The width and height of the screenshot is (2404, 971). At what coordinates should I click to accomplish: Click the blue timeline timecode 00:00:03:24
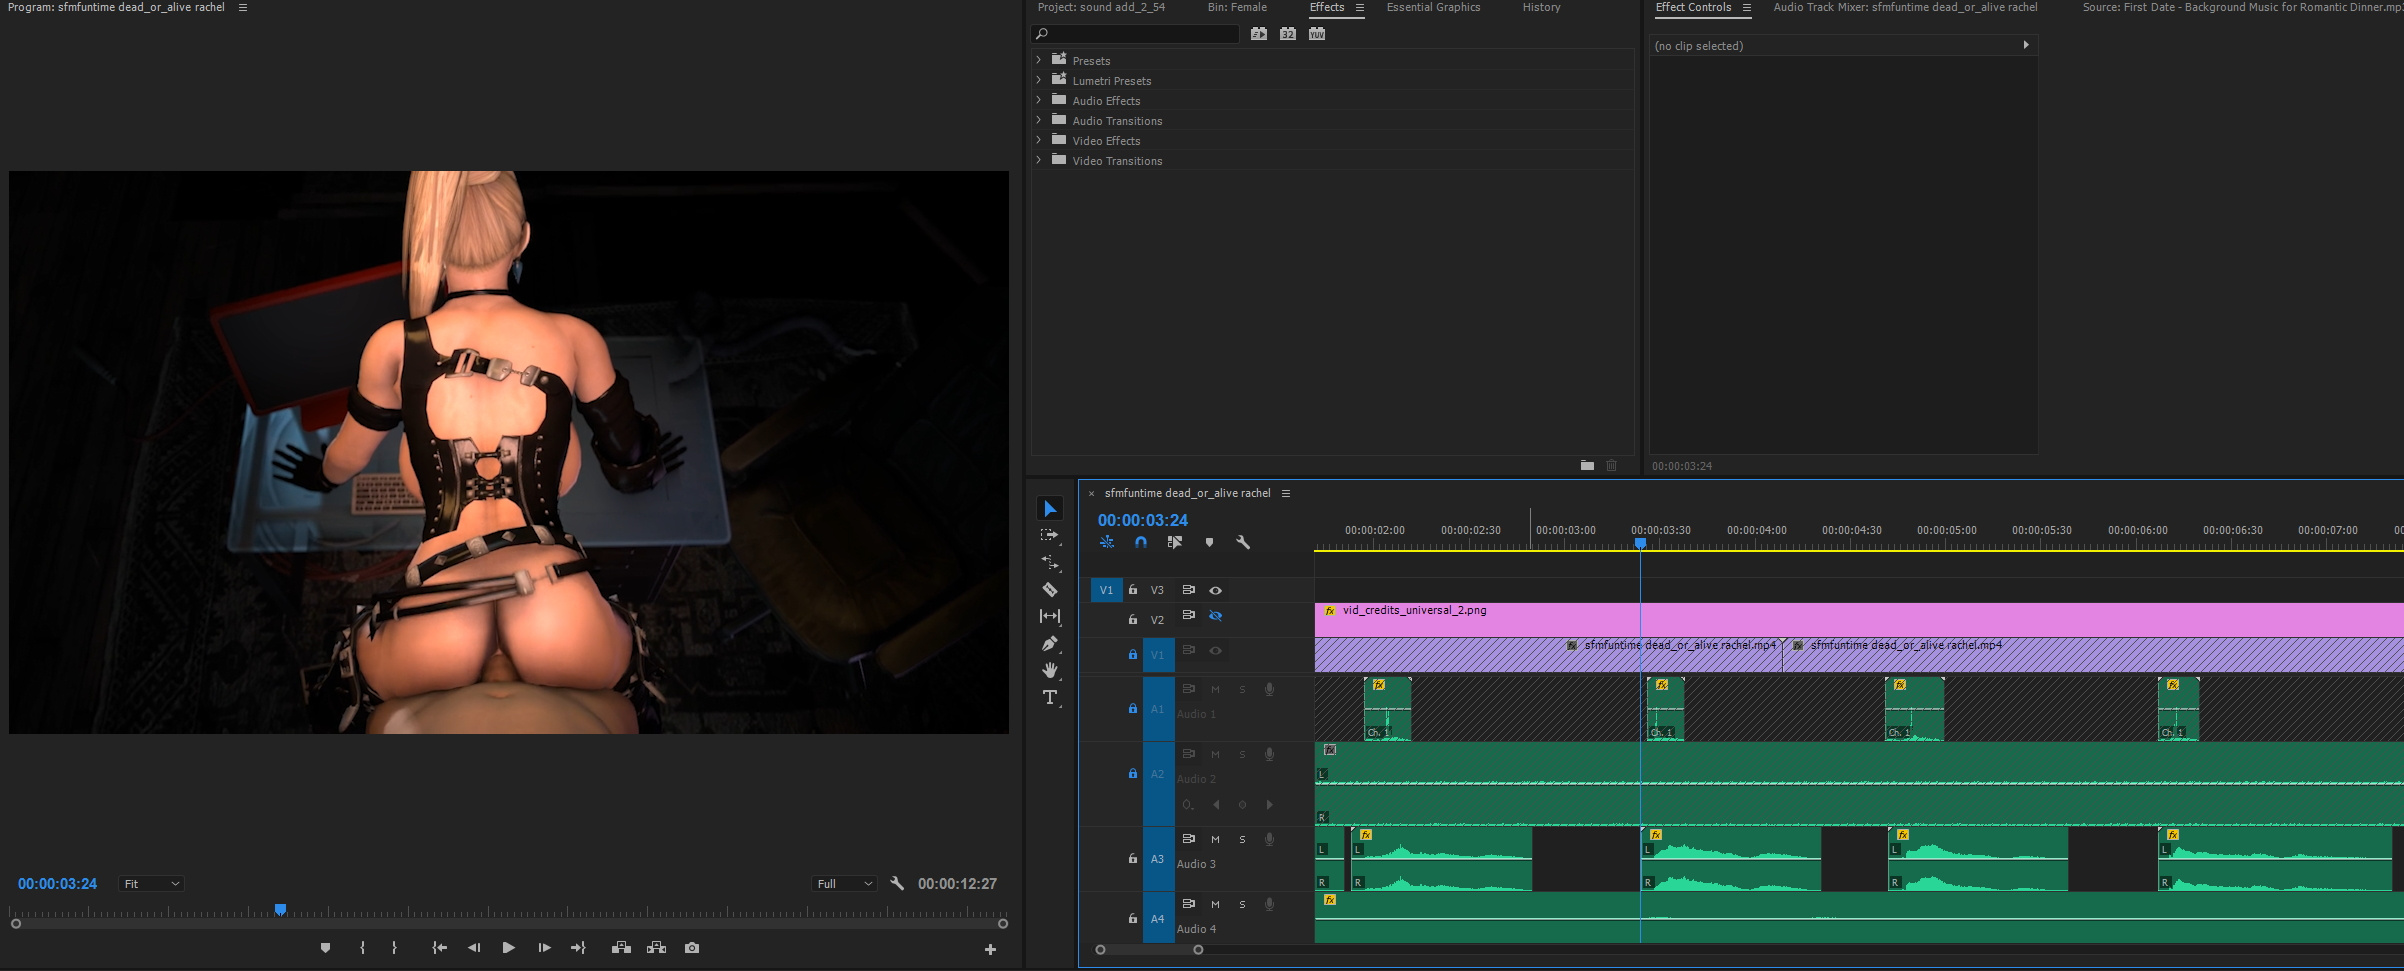[1142, 520]
